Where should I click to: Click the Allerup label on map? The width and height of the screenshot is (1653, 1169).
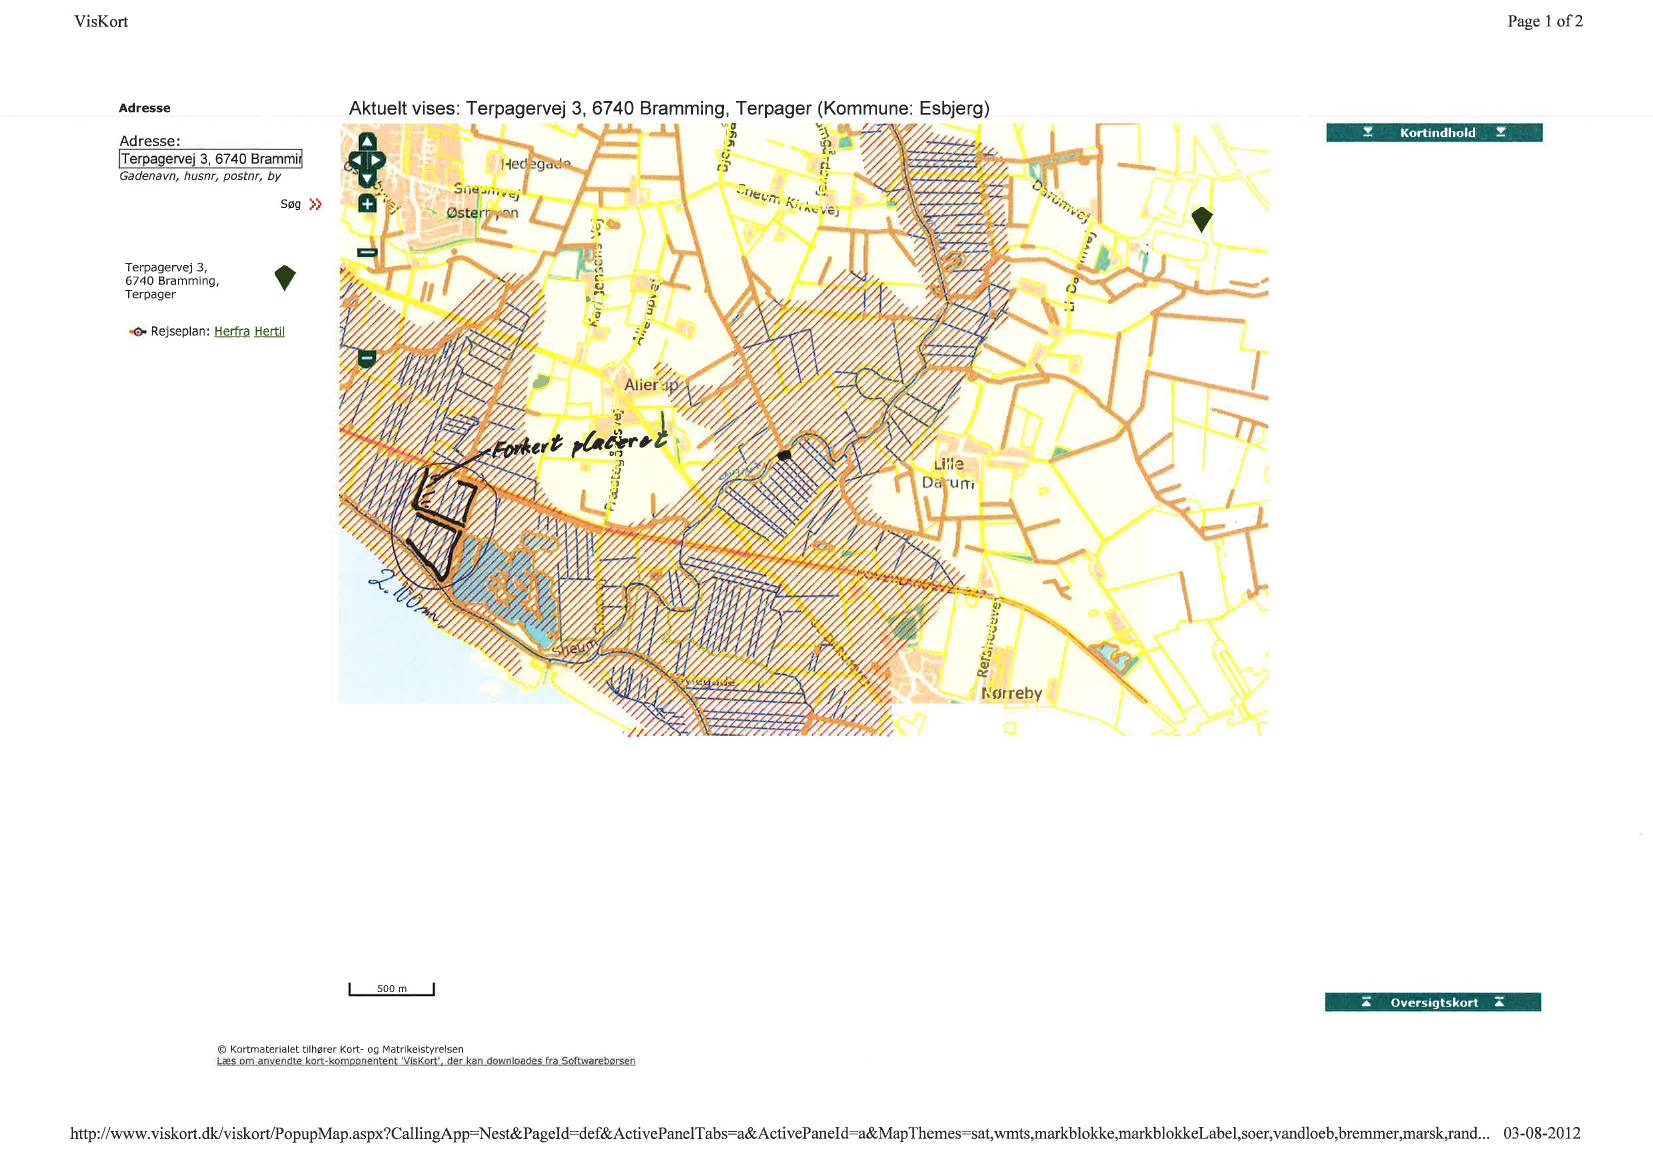[x=651, y=385]
